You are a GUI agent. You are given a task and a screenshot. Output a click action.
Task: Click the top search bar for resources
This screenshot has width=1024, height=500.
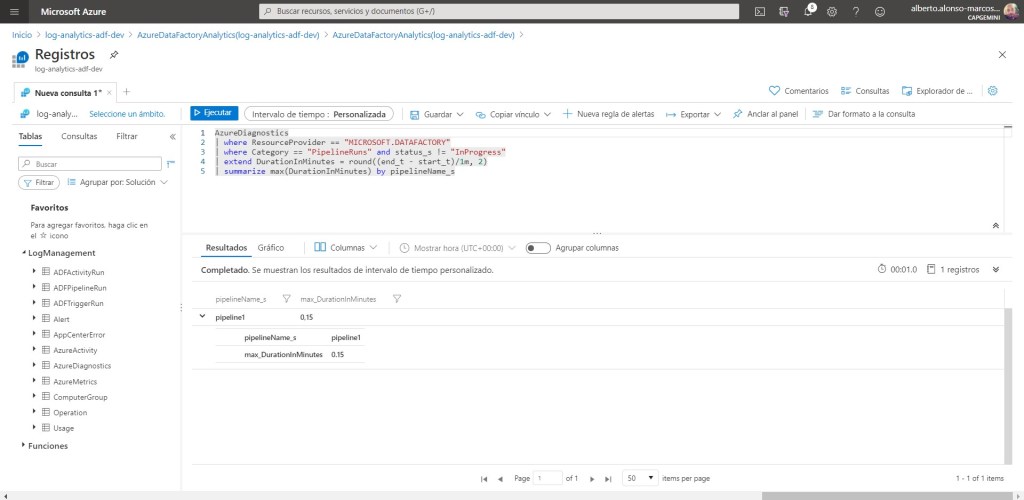tap(500, 11)
